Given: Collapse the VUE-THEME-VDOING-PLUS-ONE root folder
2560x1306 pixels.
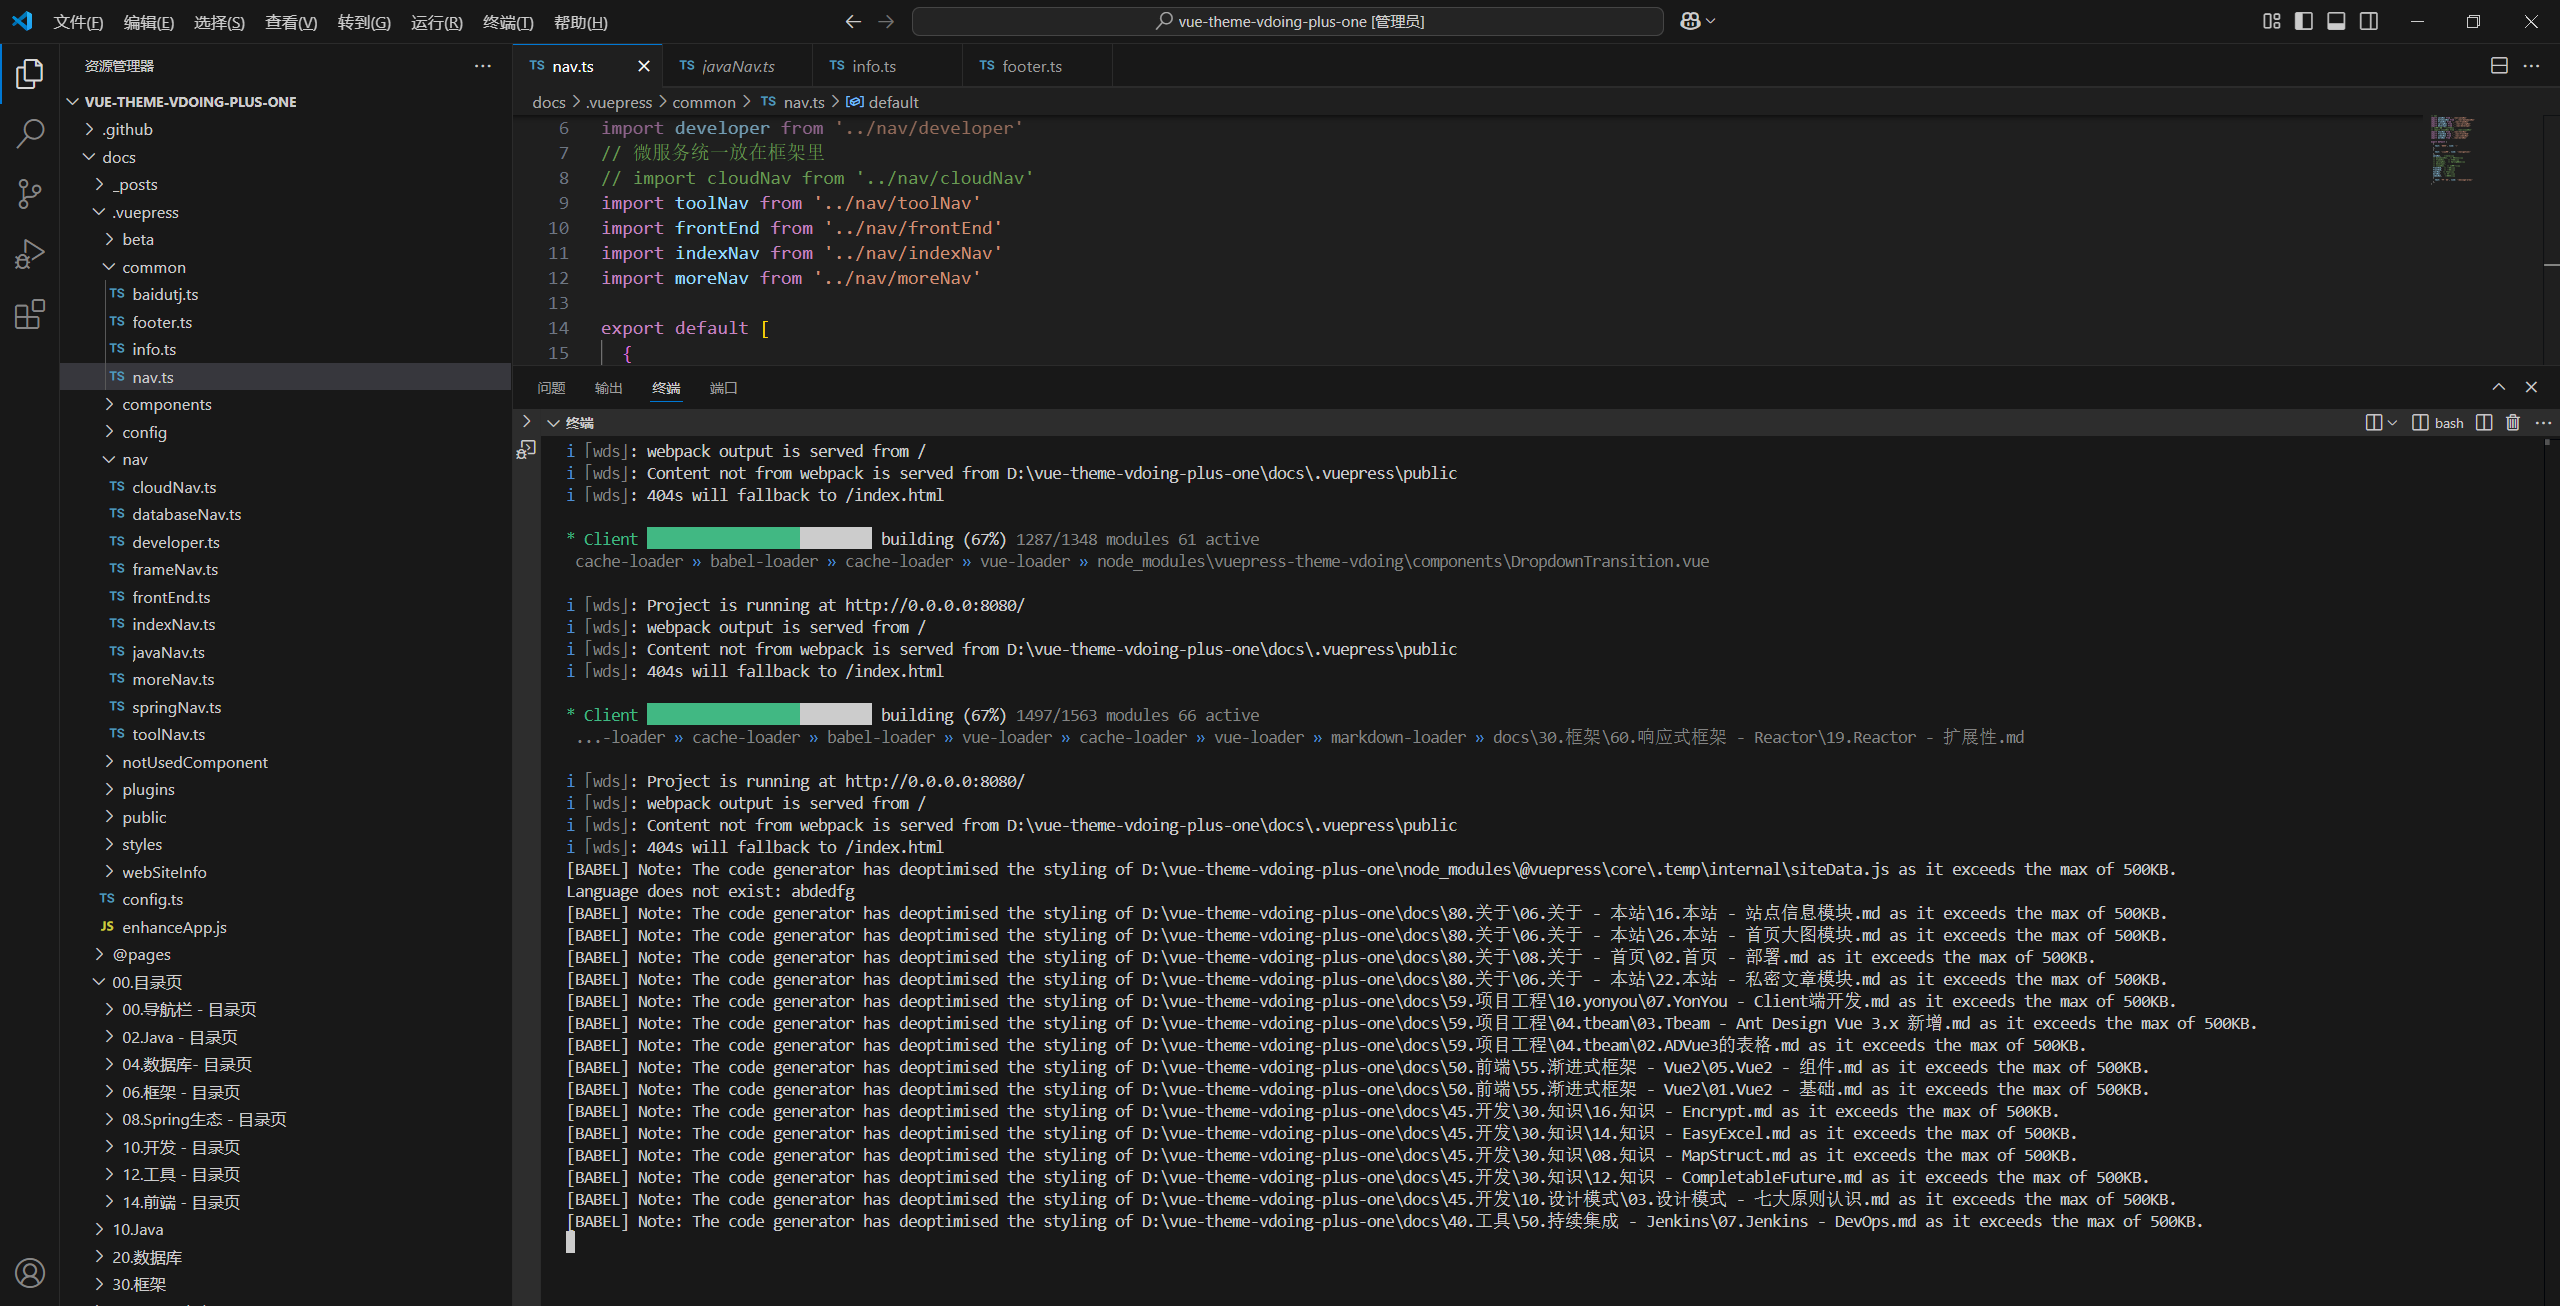Looking at the screenshot, I should coord(72,102).
